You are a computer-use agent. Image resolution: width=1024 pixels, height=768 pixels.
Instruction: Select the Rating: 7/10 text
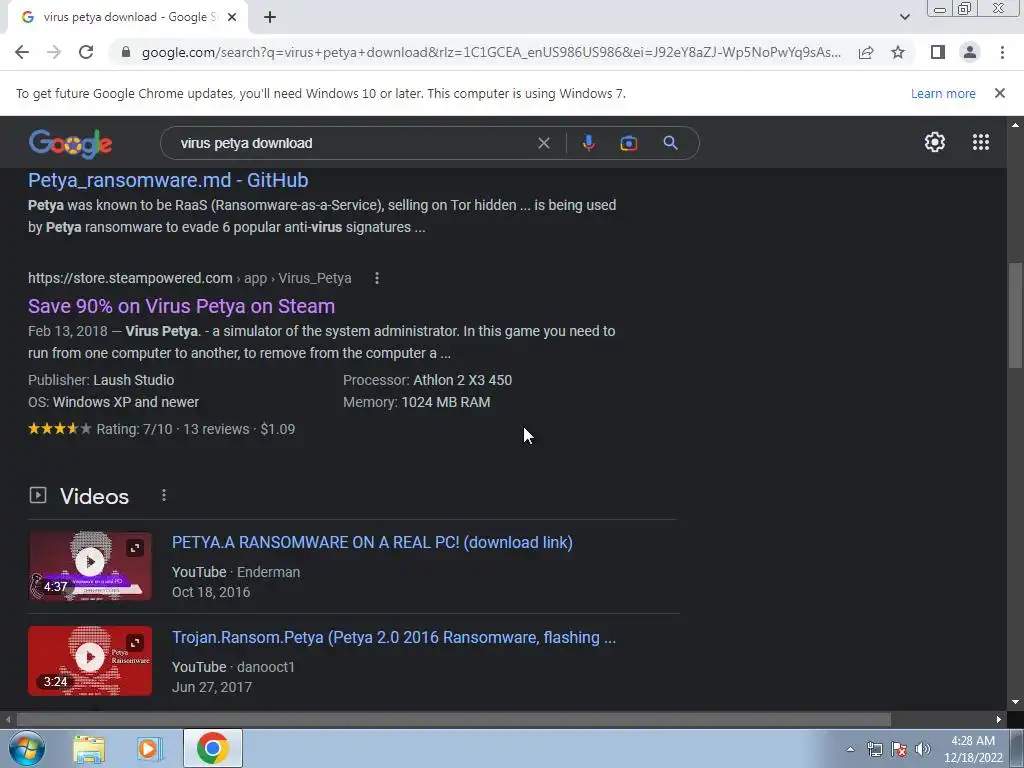pos(135,429)
